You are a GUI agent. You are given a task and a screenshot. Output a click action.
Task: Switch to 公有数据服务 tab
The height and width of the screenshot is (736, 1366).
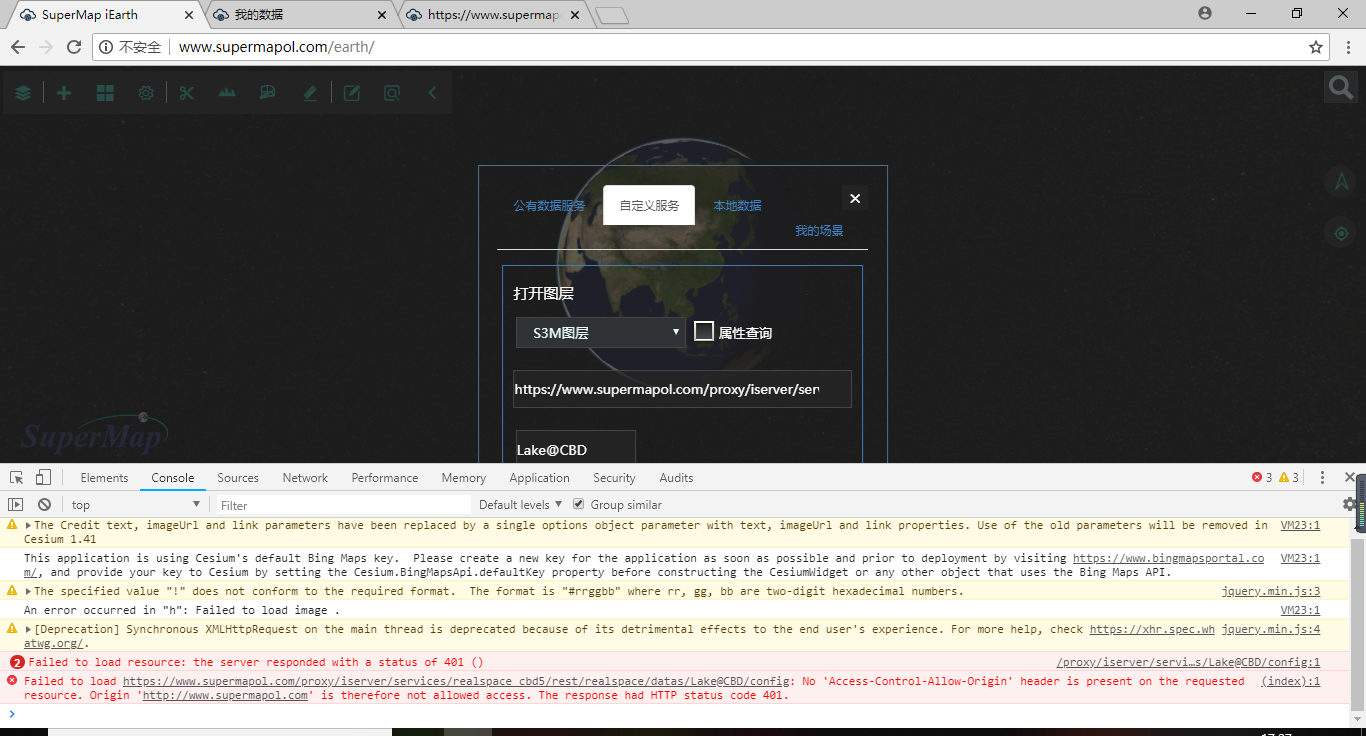point(549,206)
